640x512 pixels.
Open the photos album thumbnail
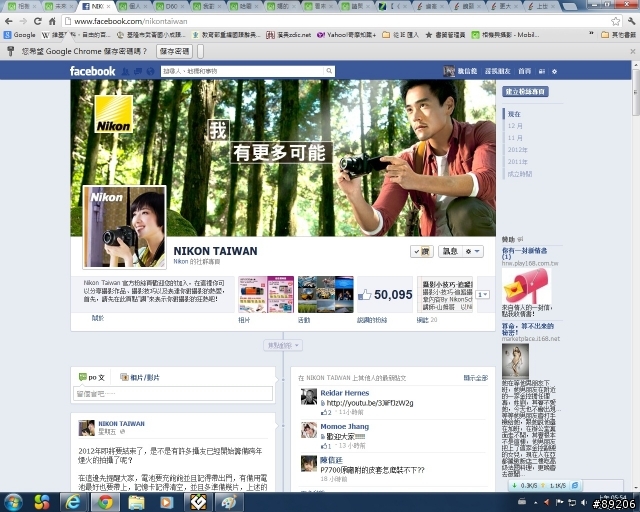pyautogui.click(x=266, y=294)
